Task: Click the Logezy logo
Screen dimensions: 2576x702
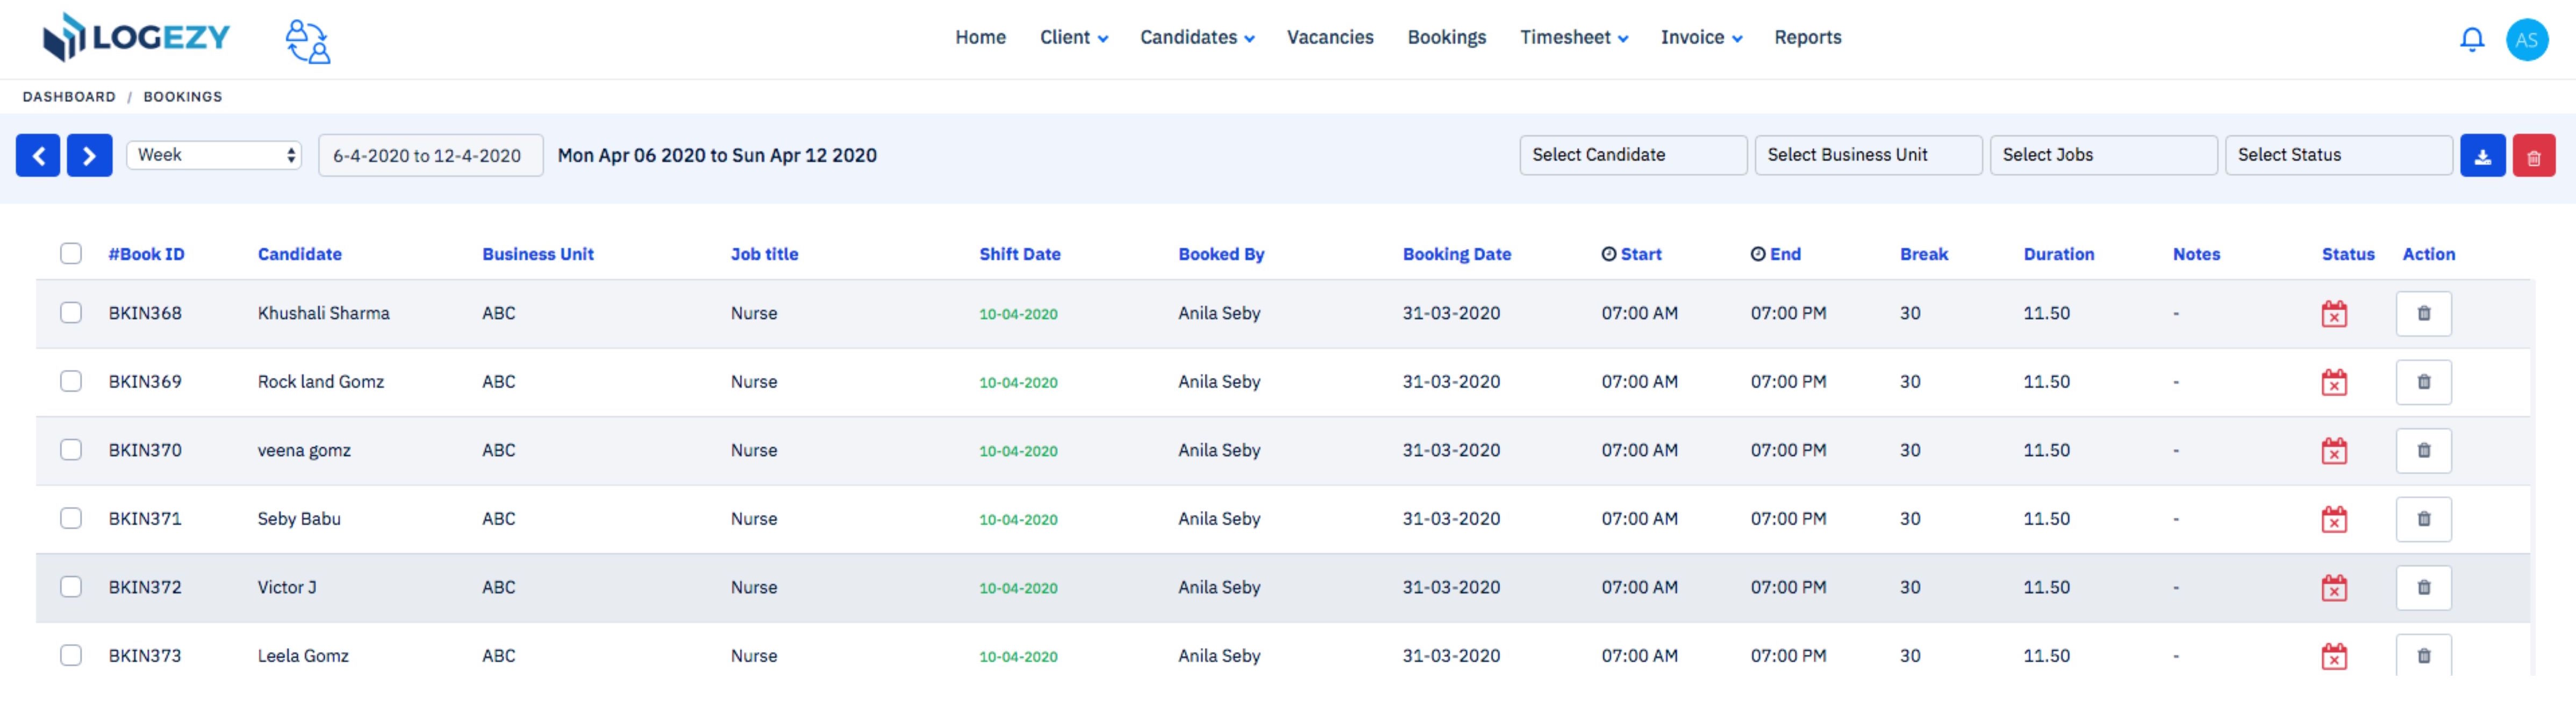Action: [136, 38]
